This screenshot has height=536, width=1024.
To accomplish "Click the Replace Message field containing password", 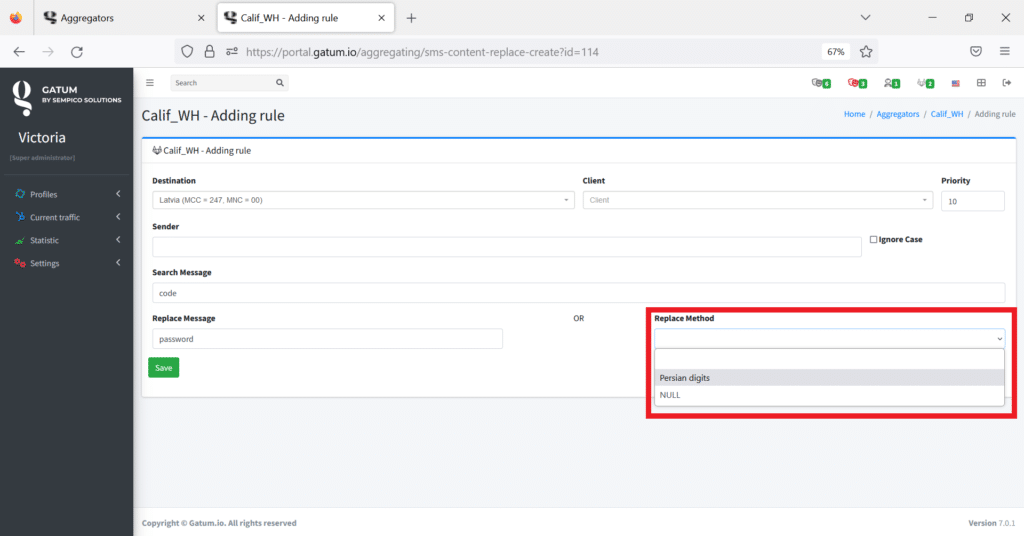I will pyautogui.click(x=327, y=339).
